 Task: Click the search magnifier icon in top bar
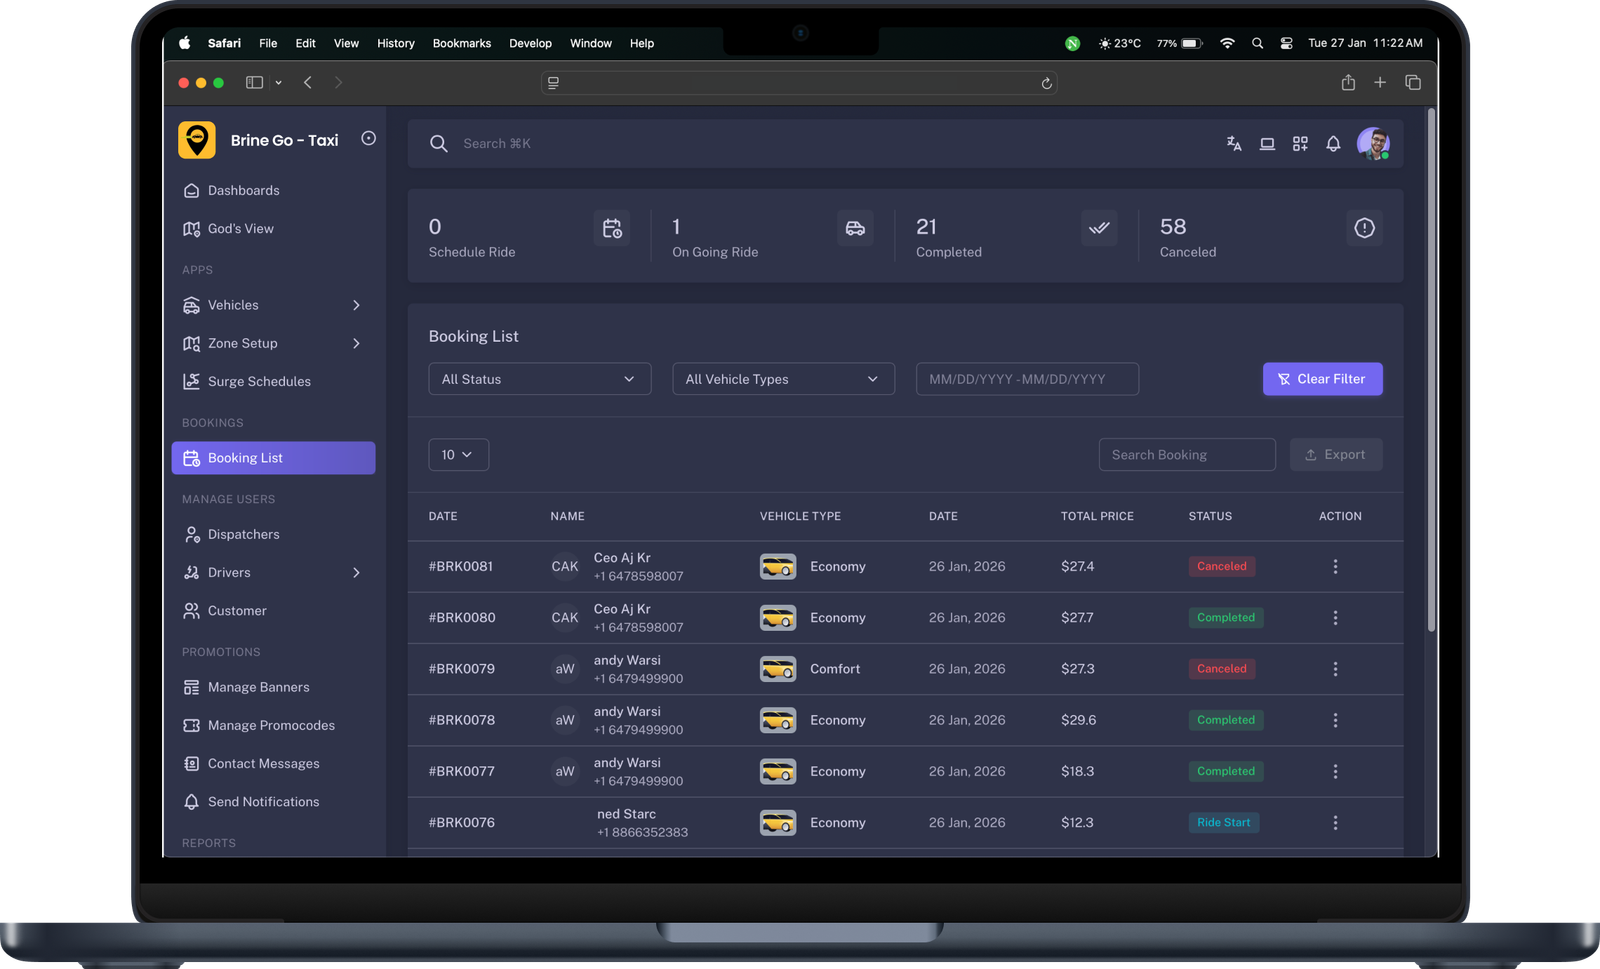[x=438, y=144]
